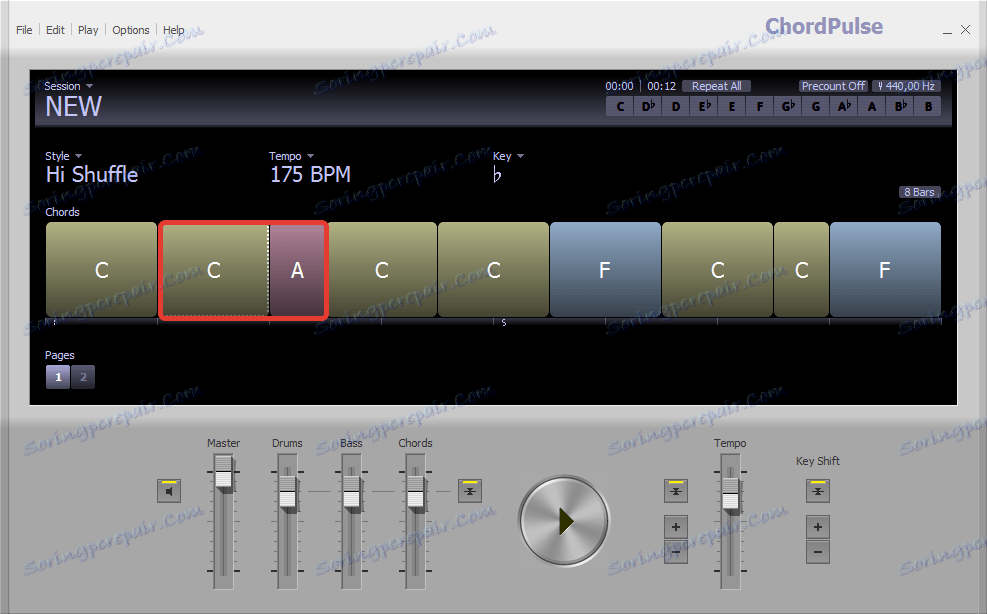Select the A key button in key row
Viewport: 987px width, 614px height.
tap(872, 106)
